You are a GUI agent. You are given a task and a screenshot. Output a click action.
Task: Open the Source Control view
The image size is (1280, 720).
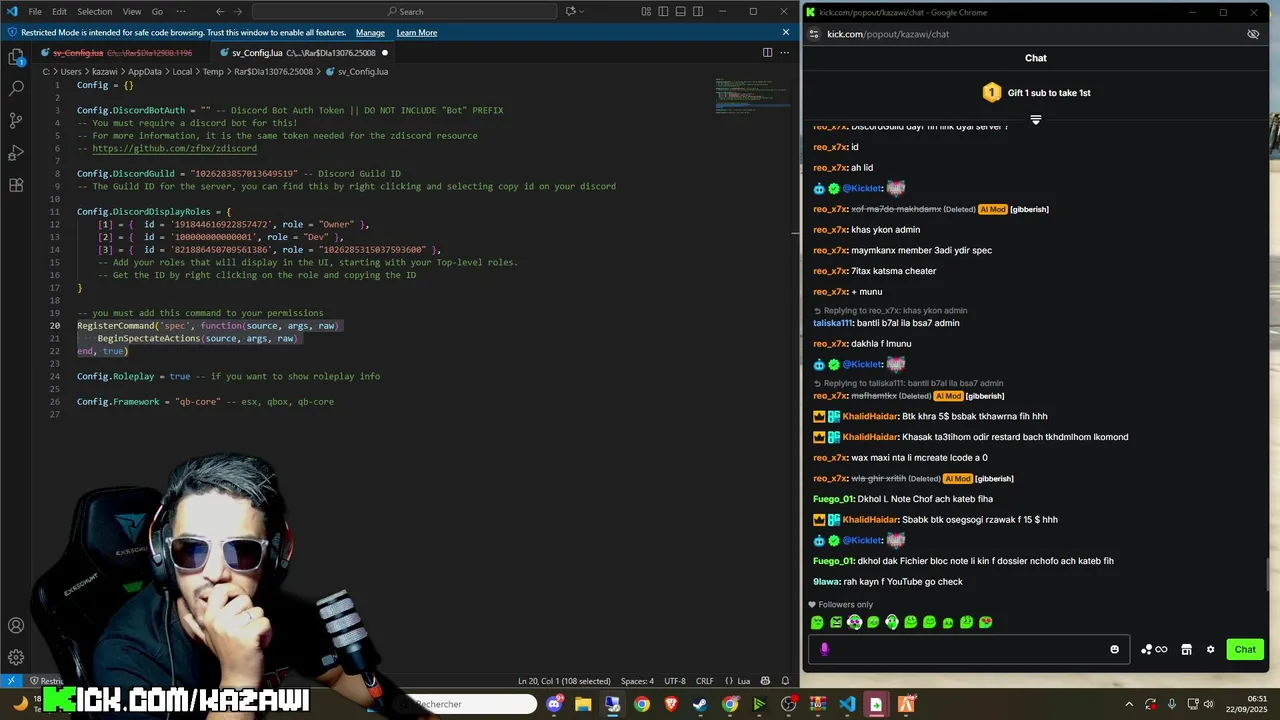16,120
